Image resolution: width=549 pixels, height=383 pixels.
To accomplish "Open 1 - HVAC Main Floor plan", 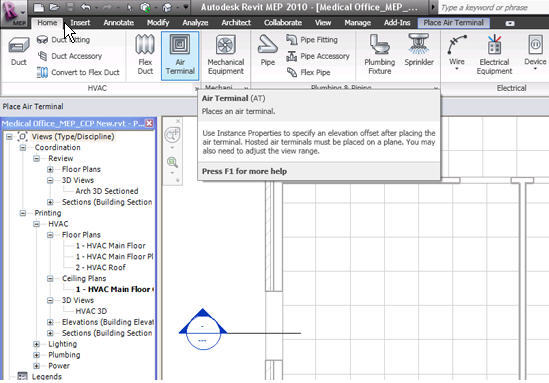I will pos(110,246).
